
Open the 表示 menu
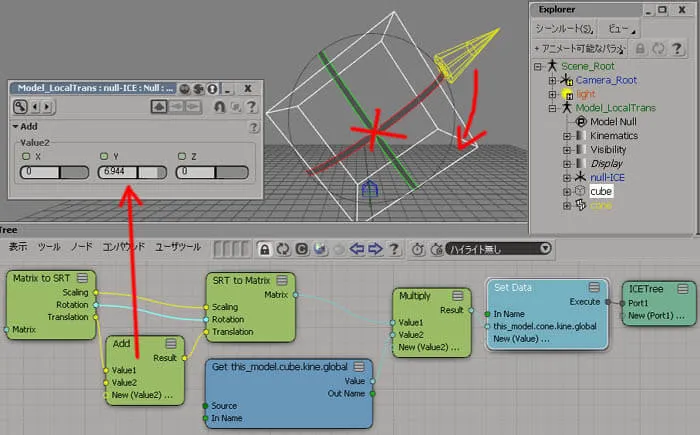tap(18, 247)
